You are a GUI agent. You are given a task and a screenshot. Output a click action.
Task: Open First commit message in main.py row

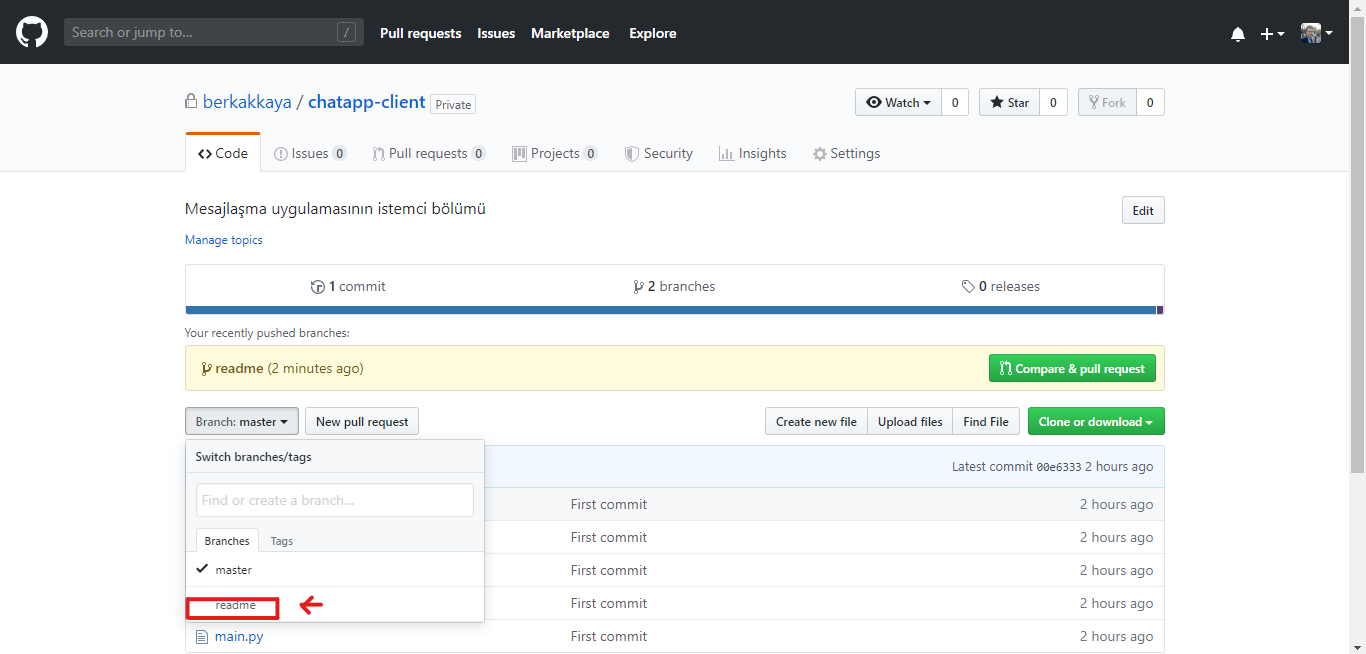point(609,636)
